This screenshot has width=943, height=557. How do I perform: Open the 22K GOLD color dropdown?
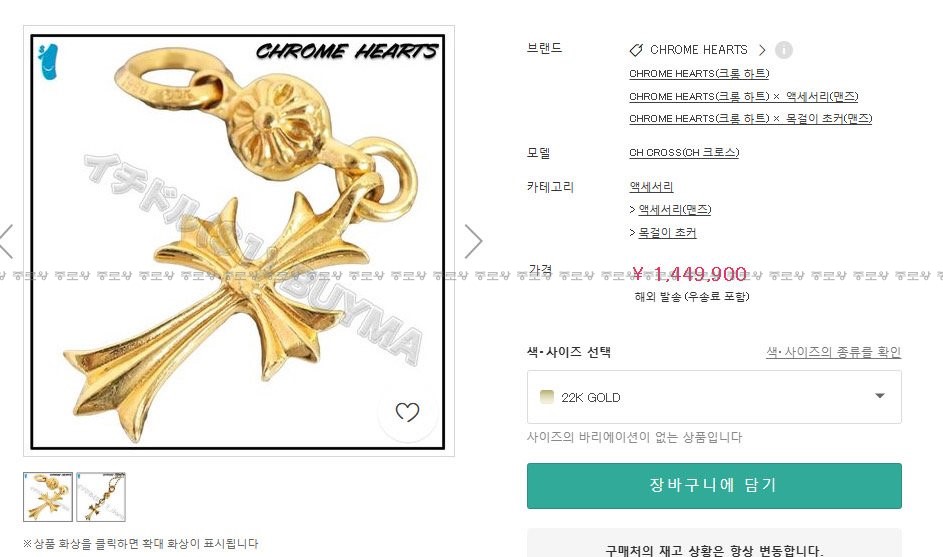[x=714, y=397]
